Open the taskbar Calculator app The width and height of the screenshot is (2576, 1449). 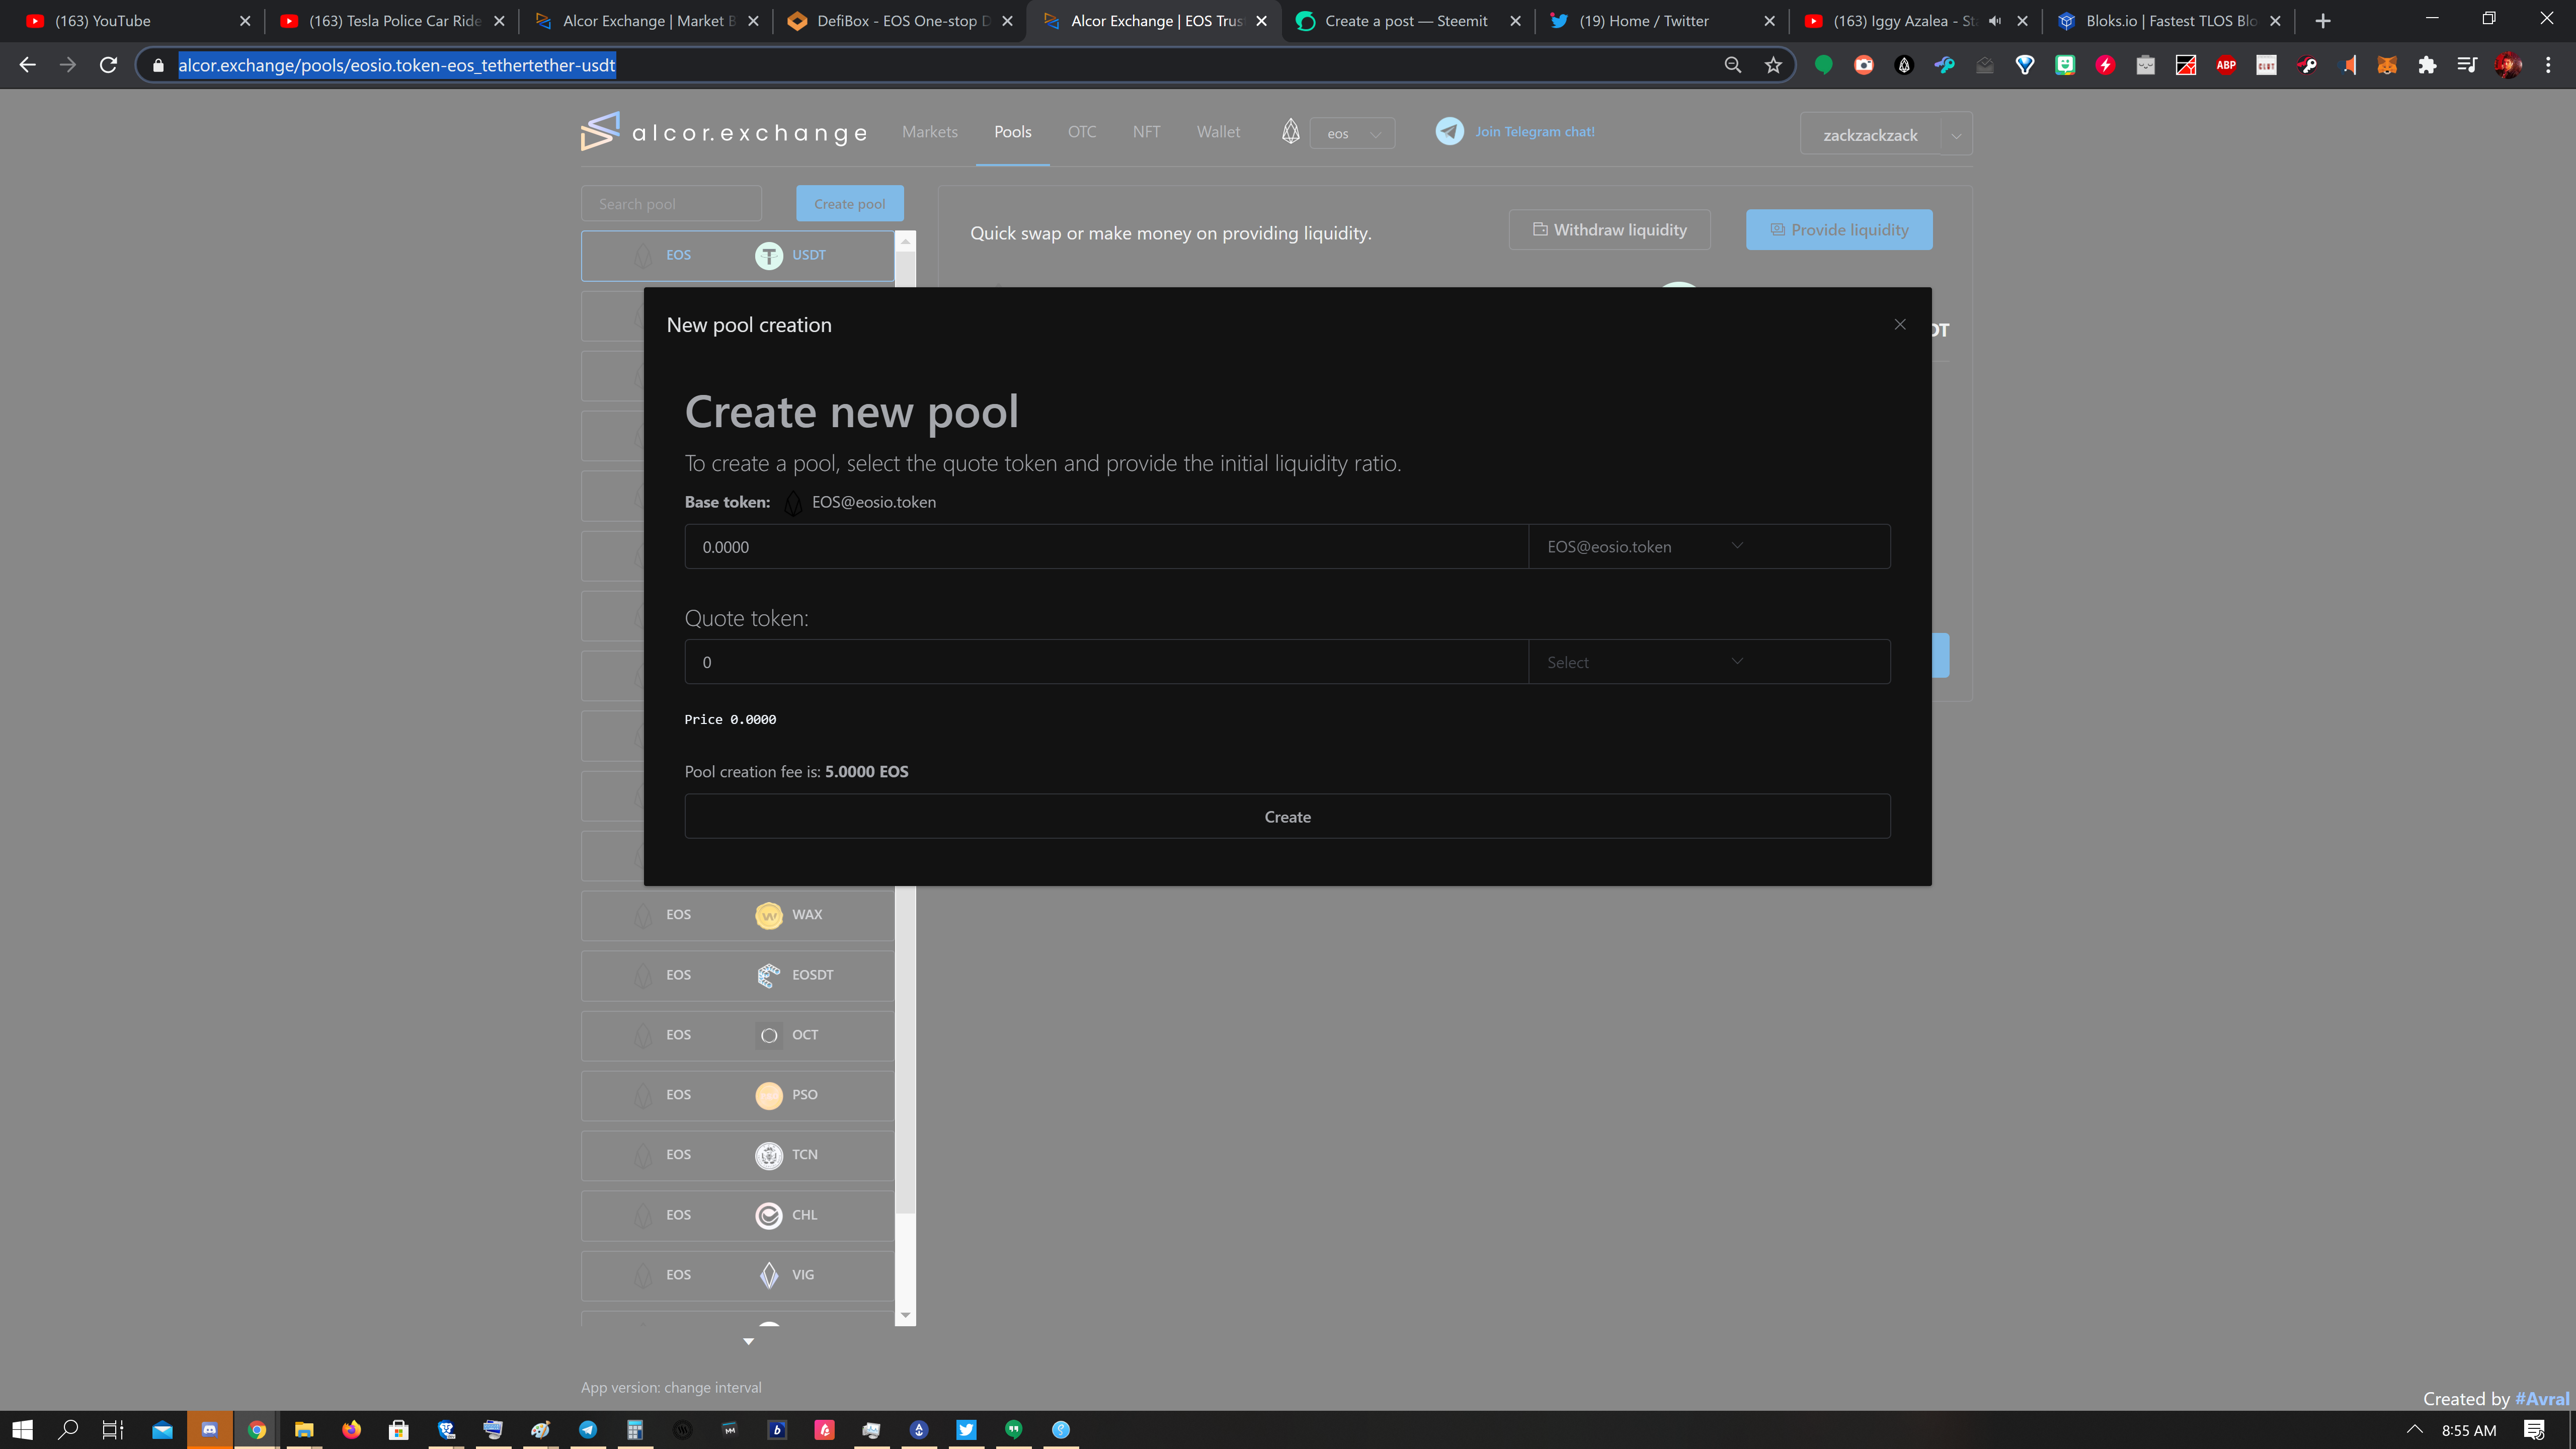[x=635, y=1430]
